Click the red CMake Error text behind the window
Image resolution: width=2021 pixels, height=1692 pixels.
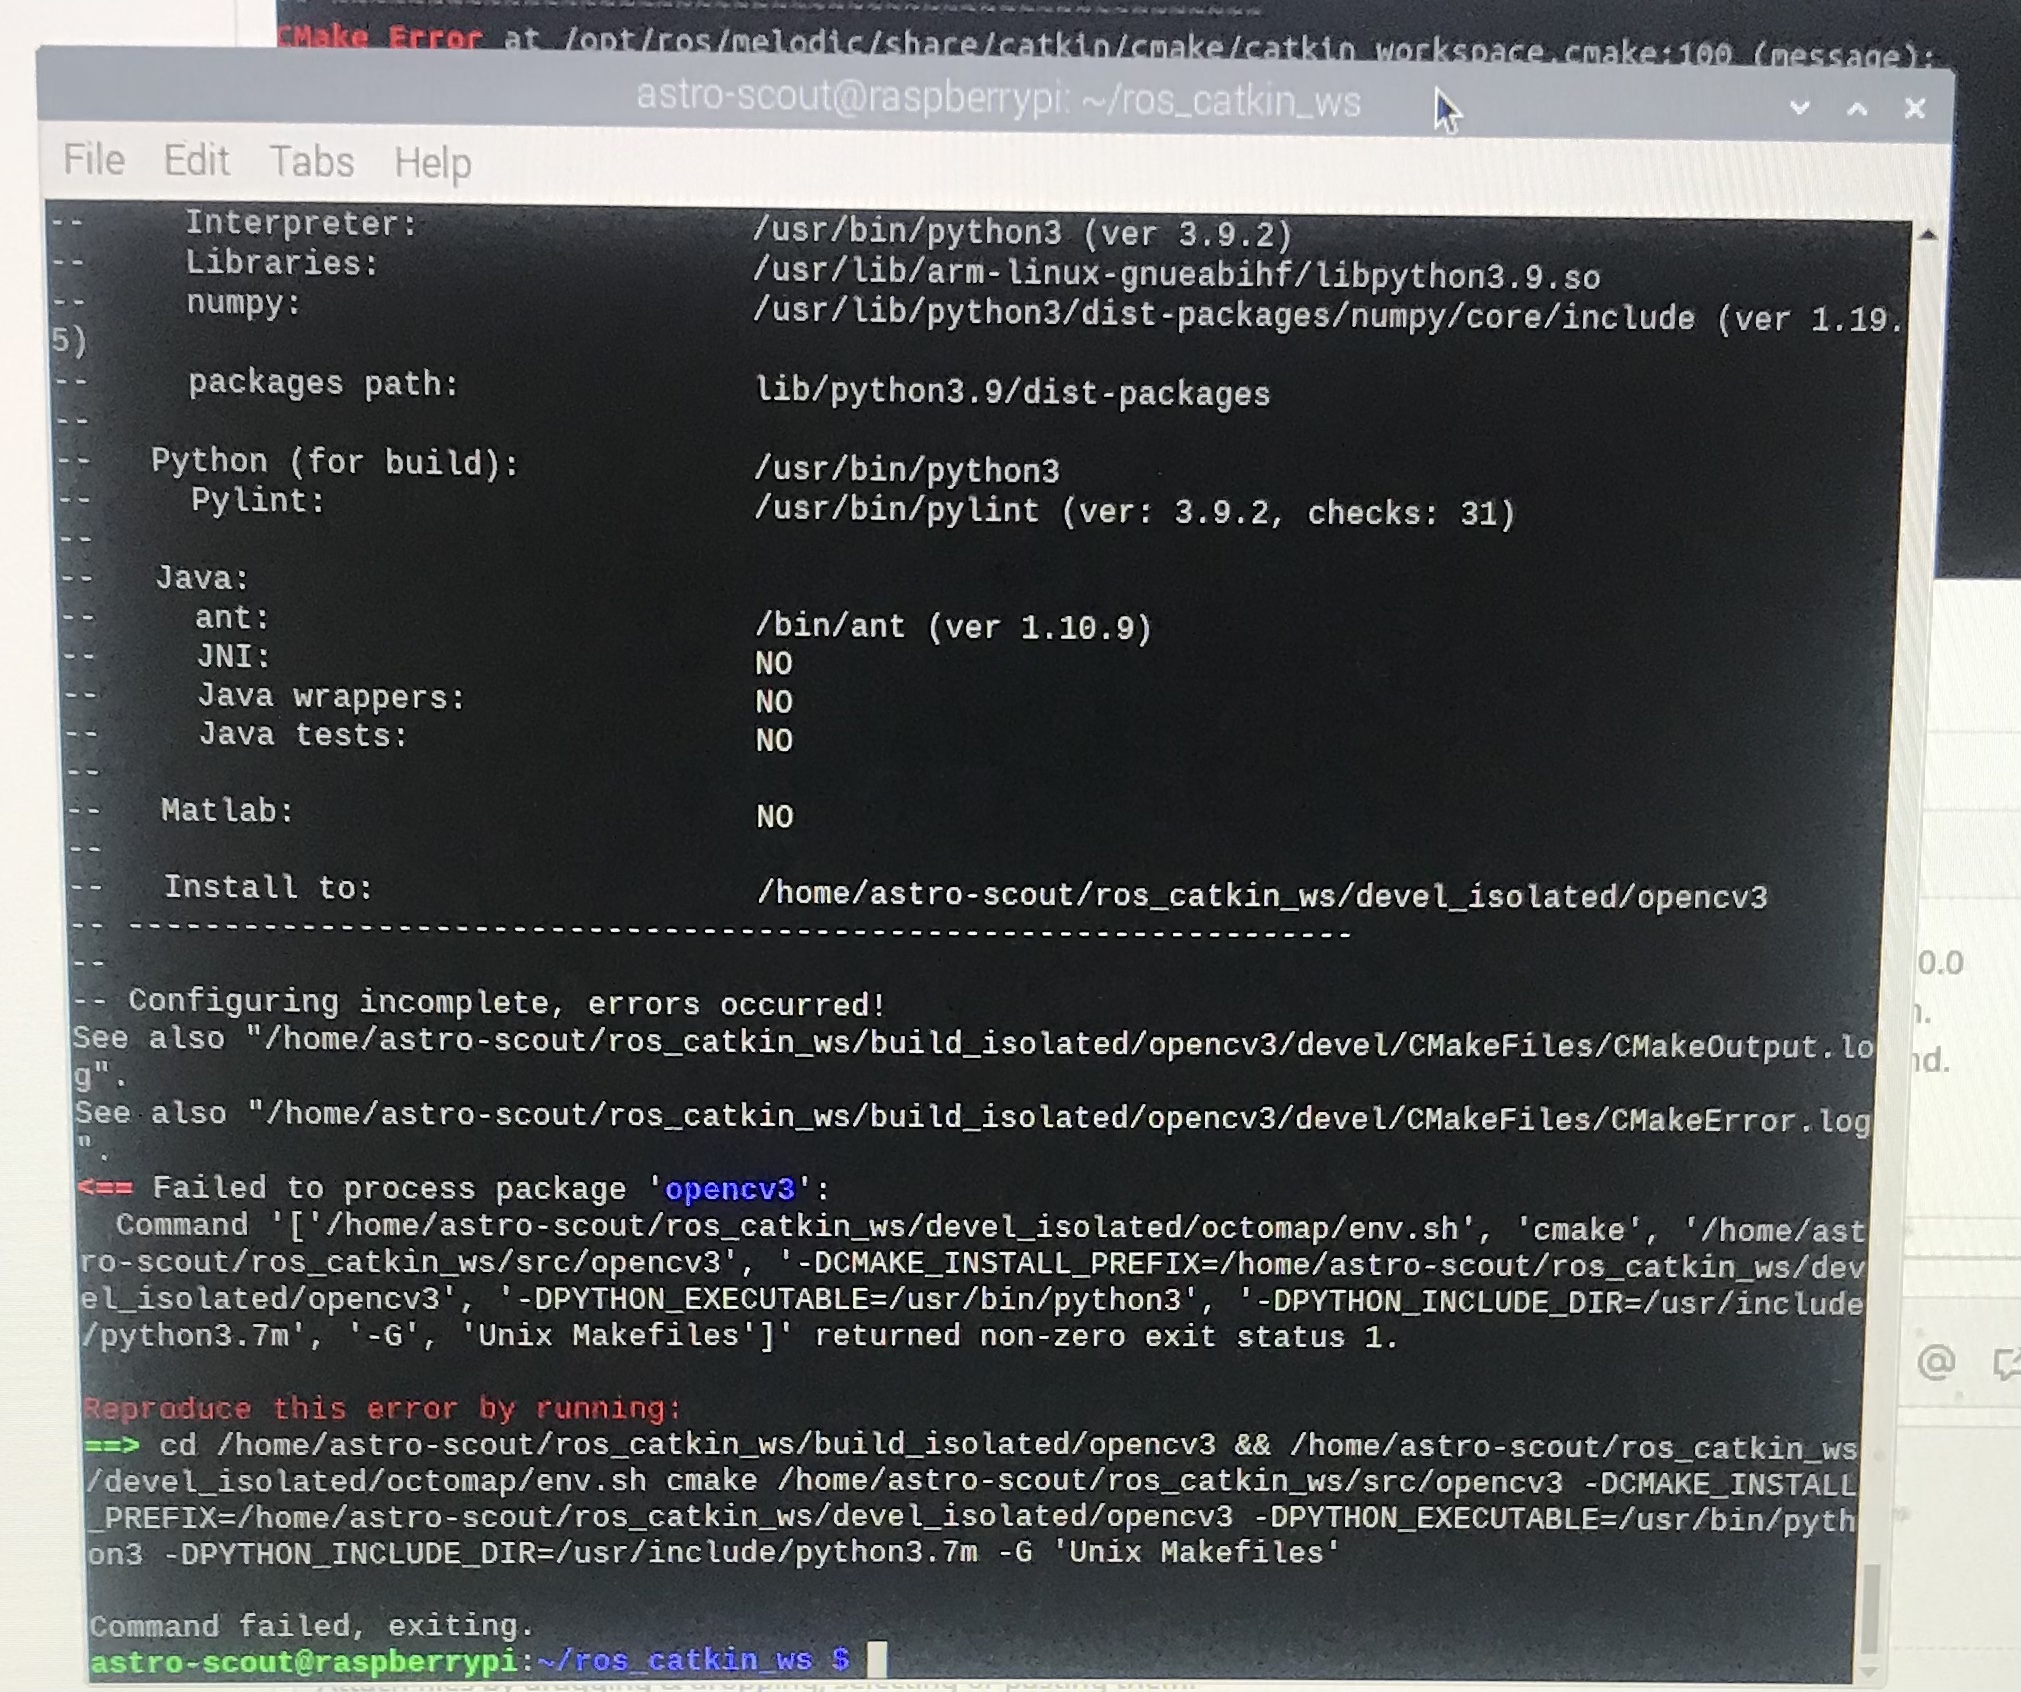[x=380, y=38]
